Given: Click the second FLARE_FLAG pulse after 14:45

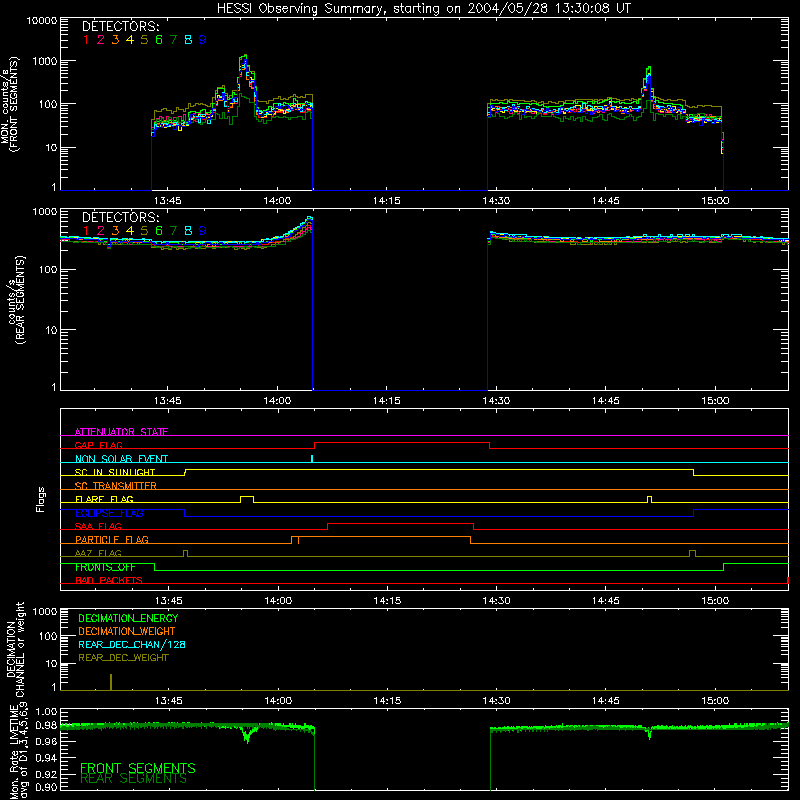Looking at the screenshot, I should 649,499.
